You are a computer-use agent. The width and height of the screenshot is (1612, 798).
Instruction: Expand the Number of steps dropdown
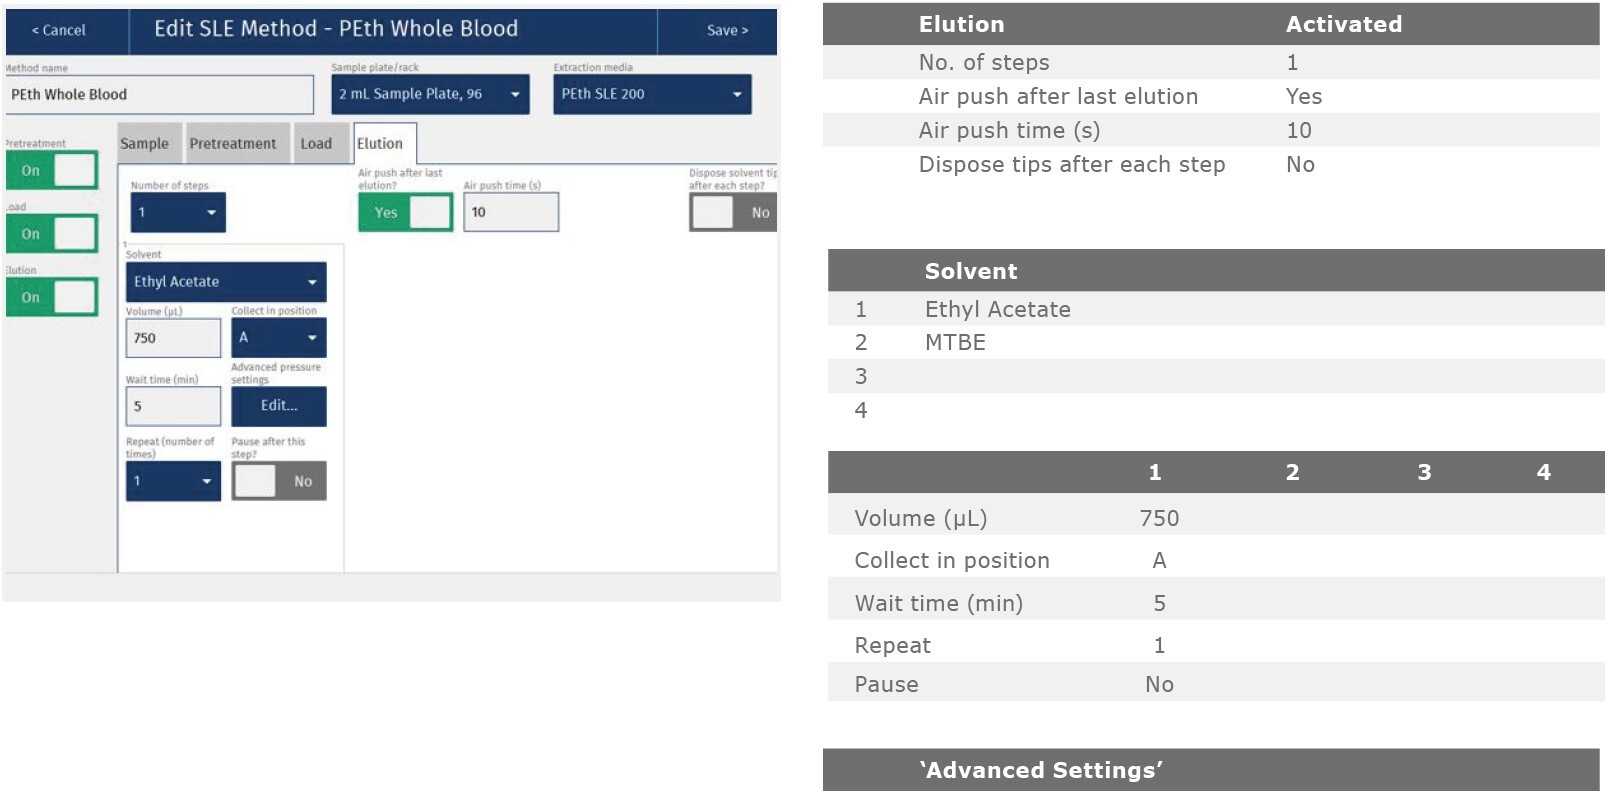pos(178,213)
